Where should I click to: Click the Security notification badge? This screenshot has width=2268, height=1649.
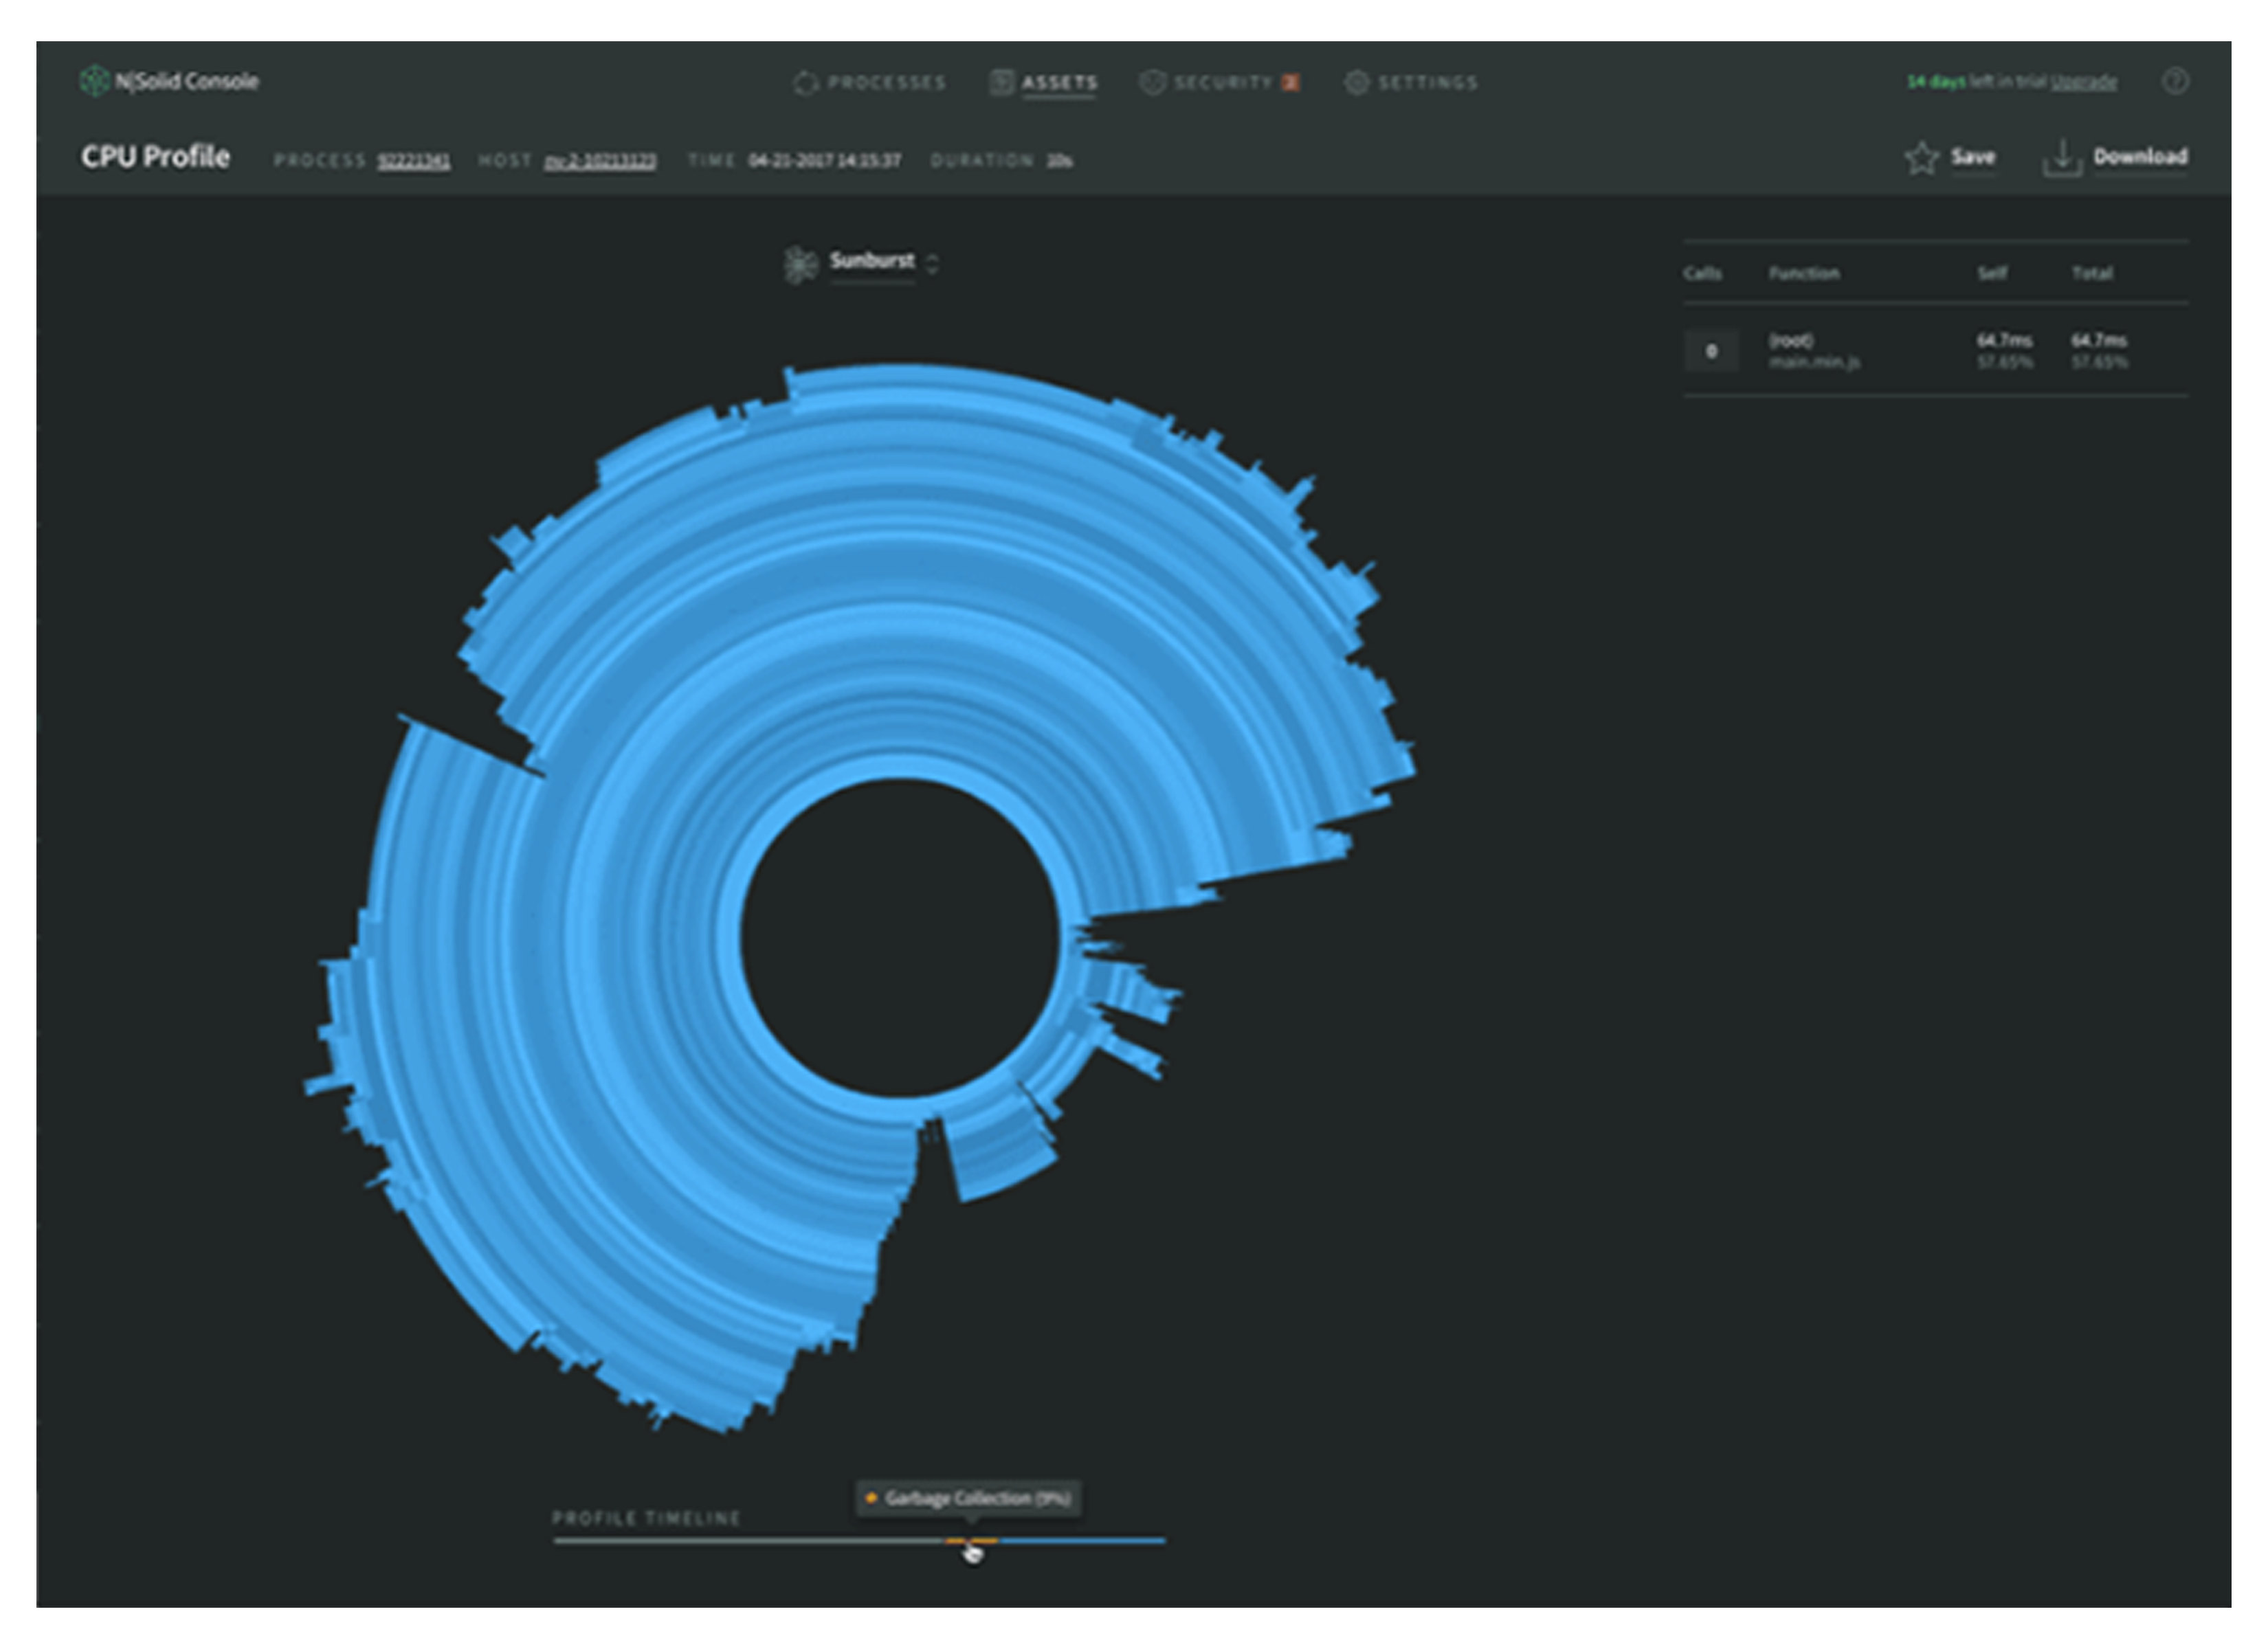coord(1291,83)
